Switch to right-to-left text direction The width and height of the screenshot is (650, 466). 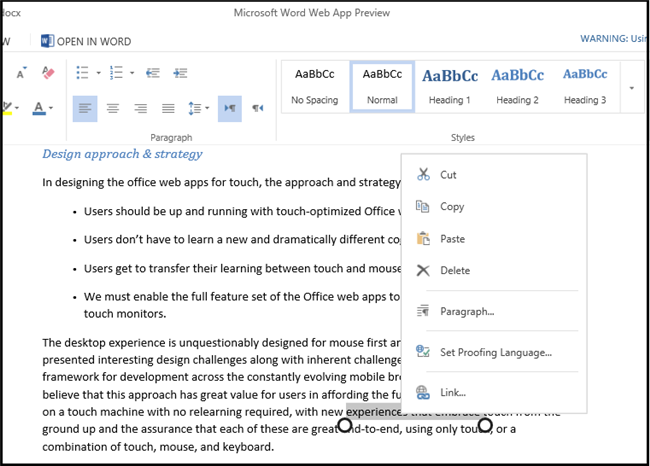[x=257, y=109]
